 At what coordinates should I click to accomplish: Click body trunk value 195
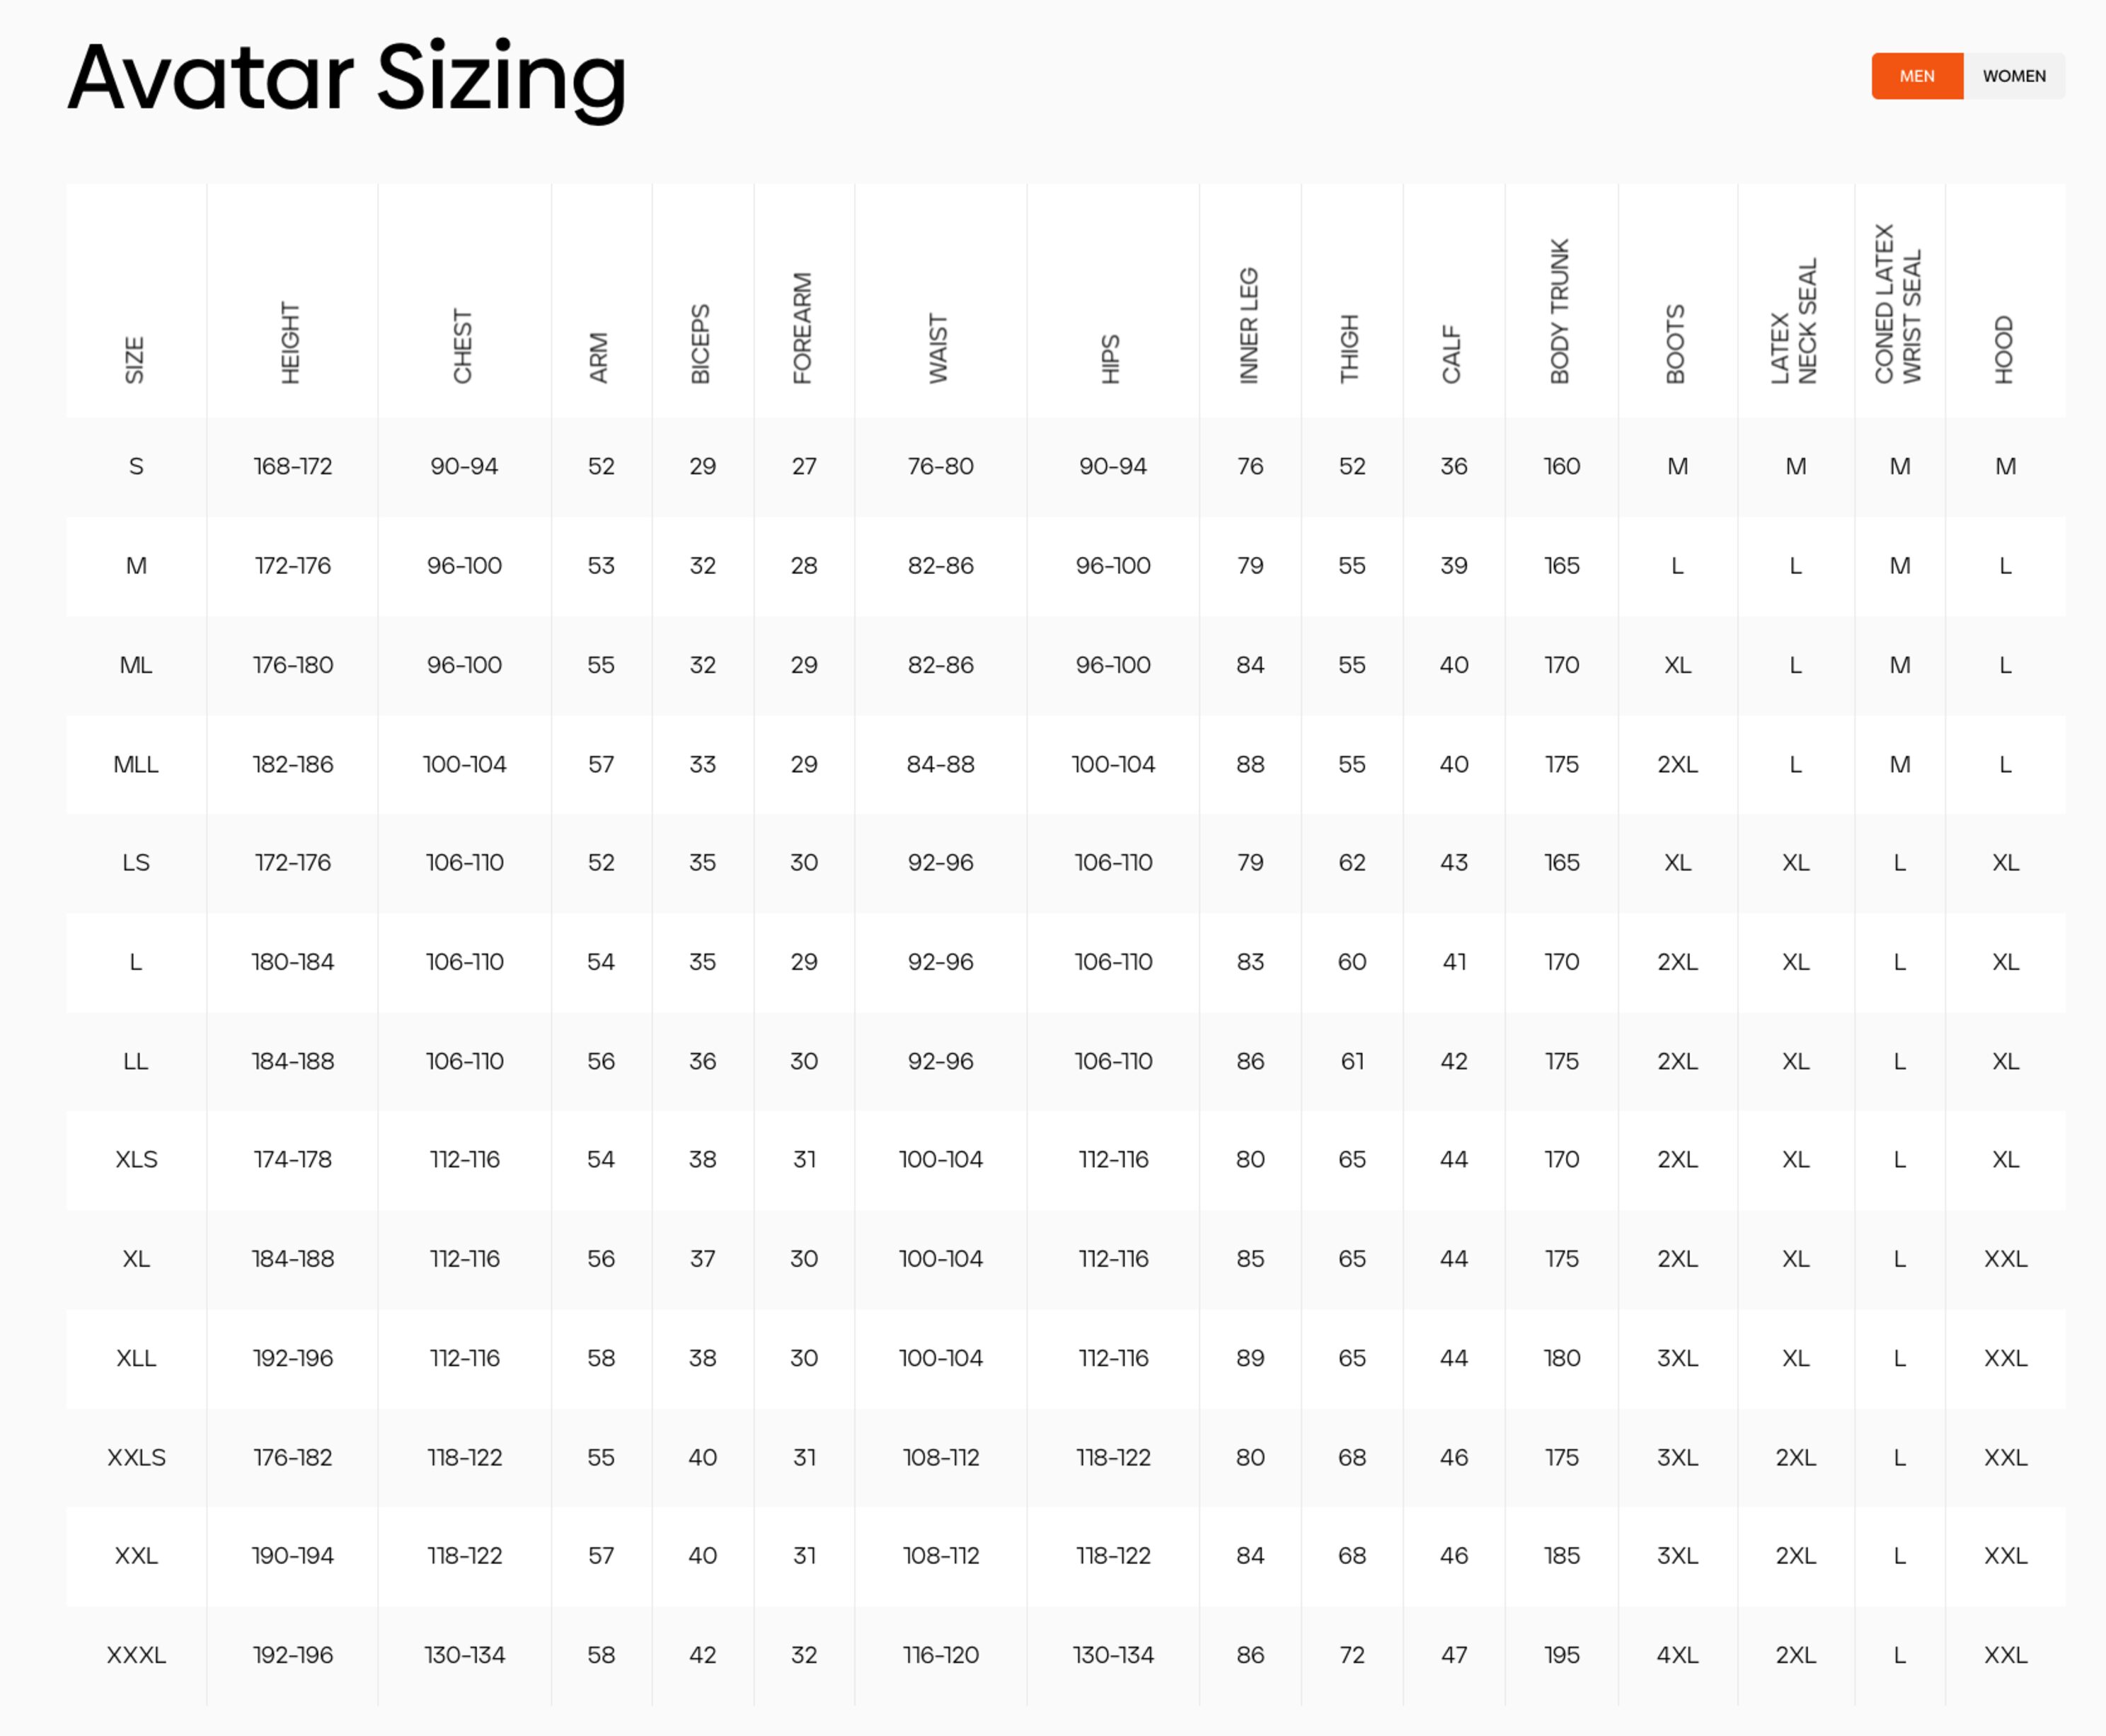(1561, 1655)
